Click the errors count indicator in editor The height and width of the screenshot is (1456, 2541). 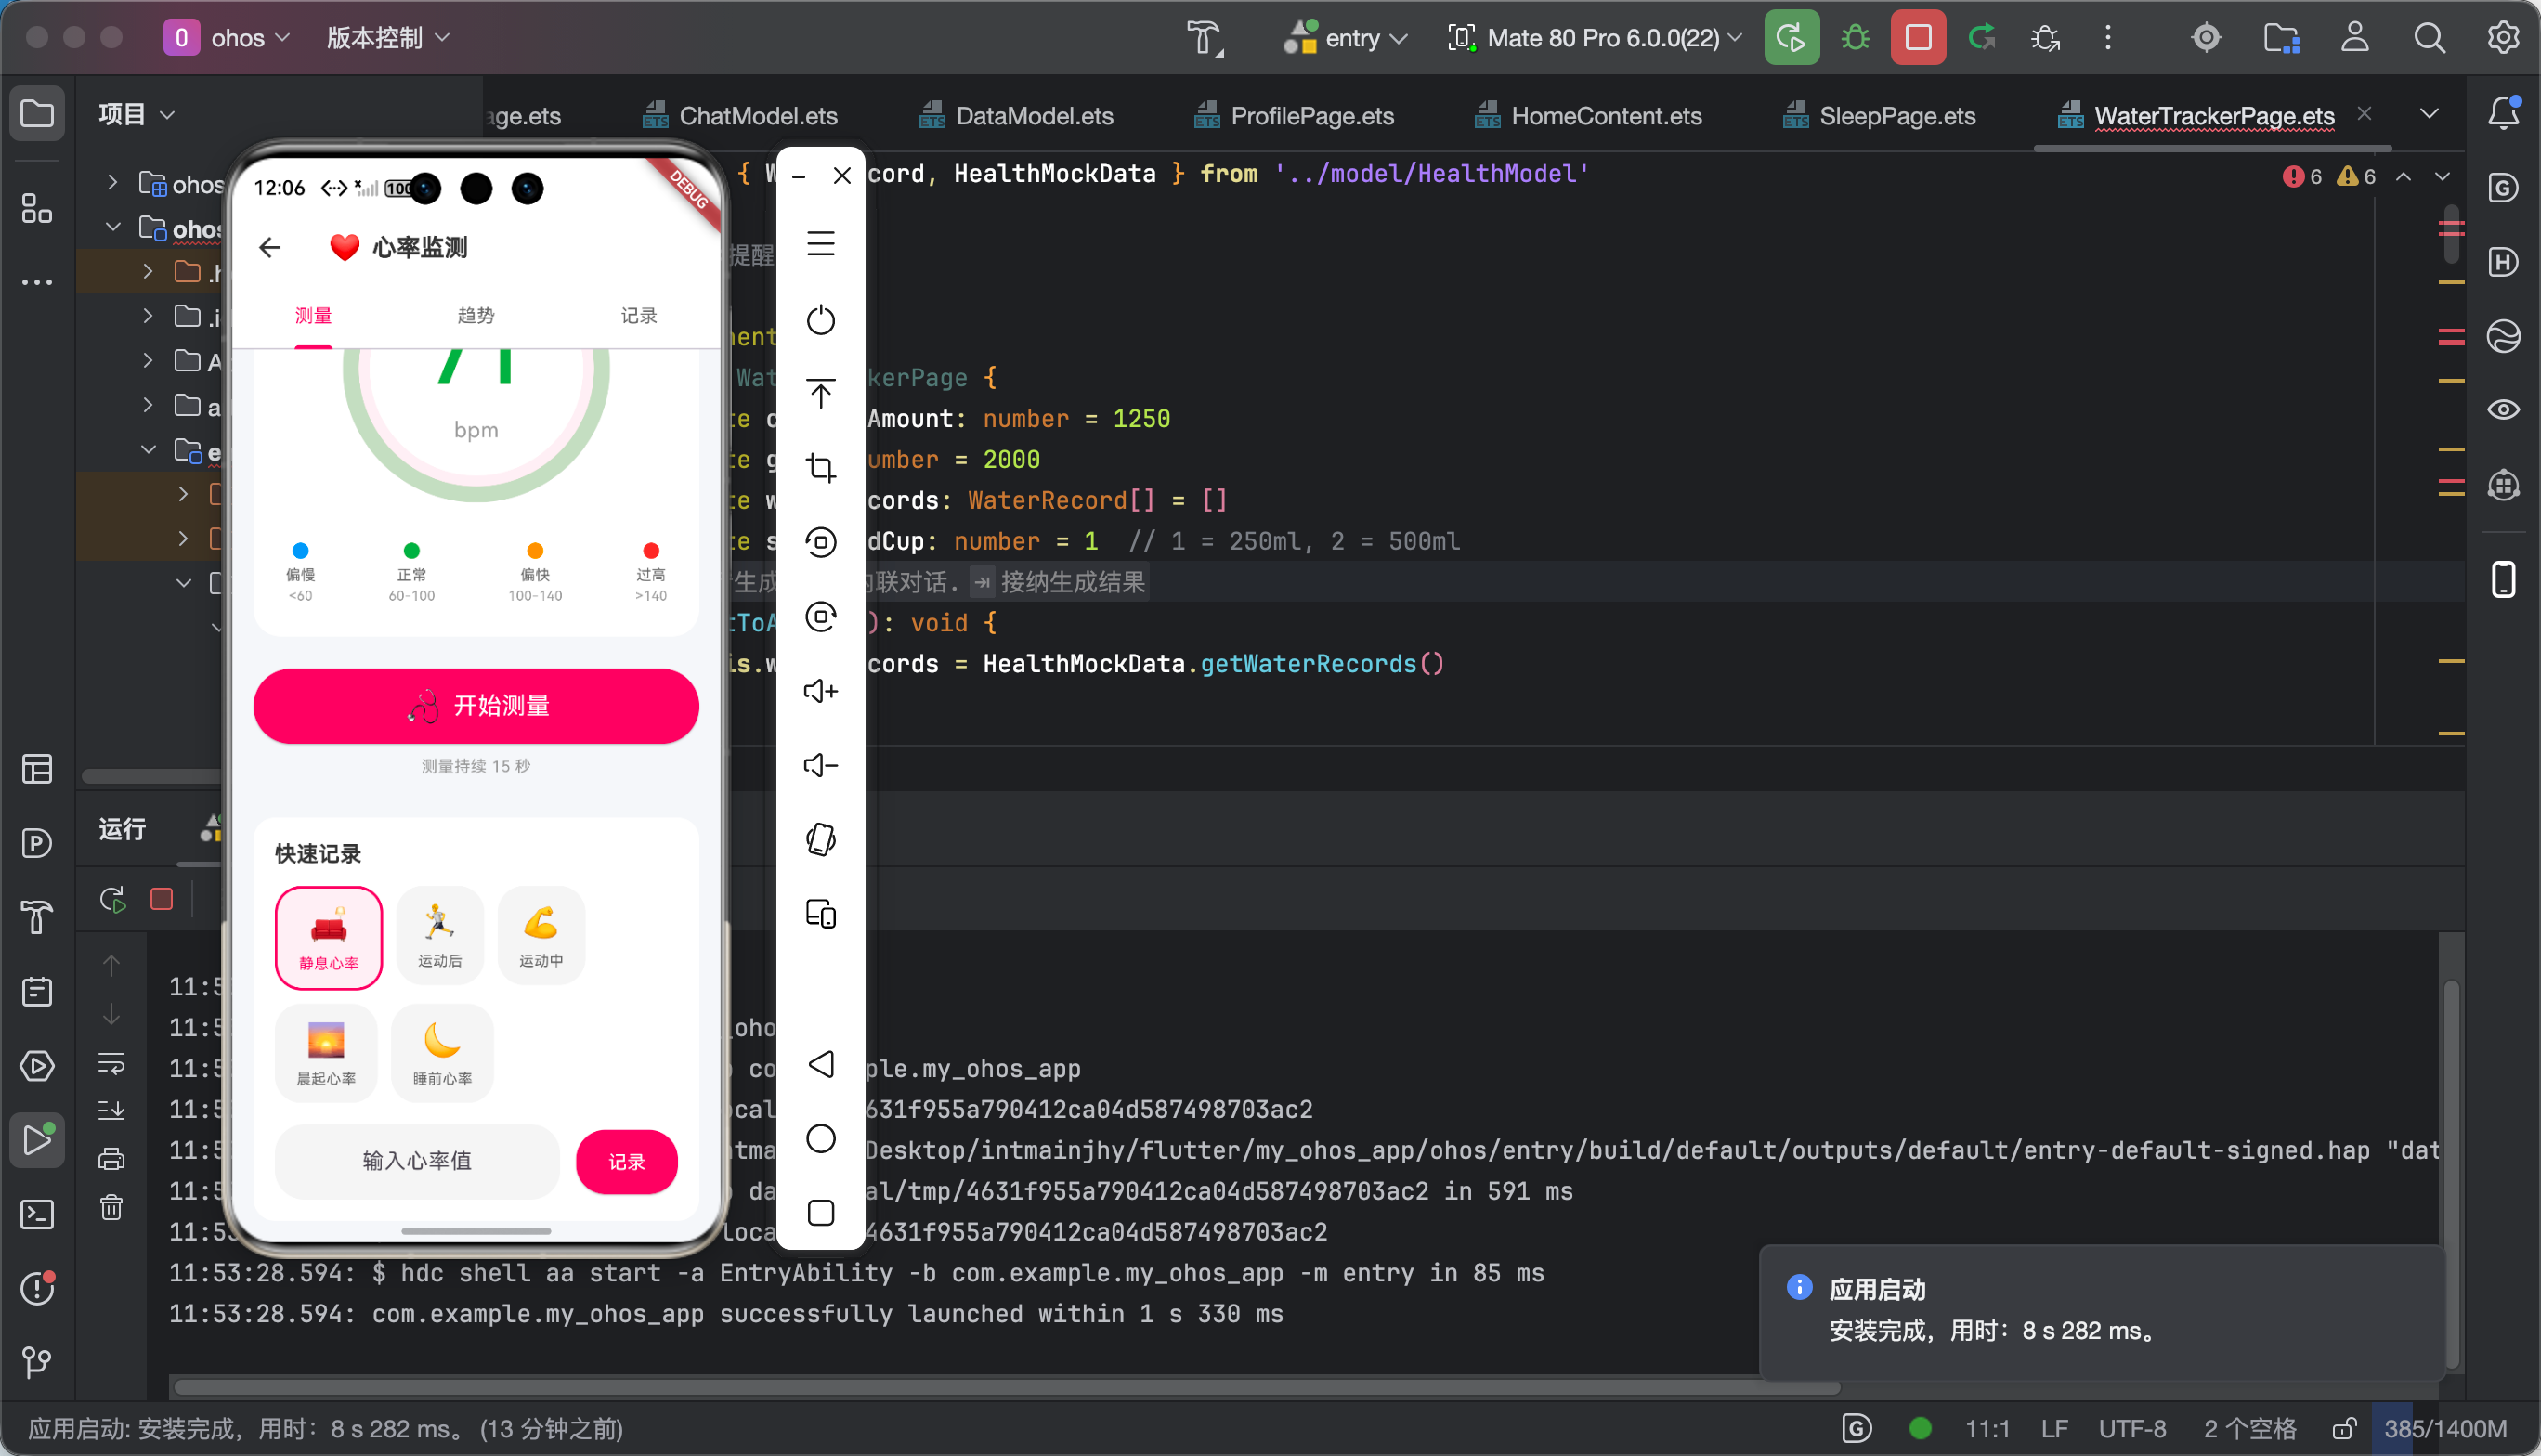click(2303, 177)
